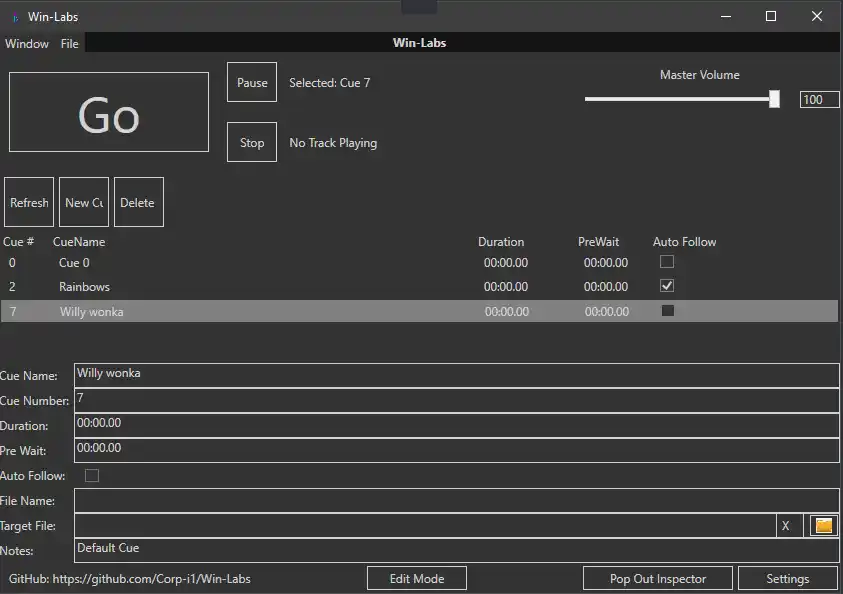The height and width of the screenshot is (594, 843).
Task: Open the Window menu
Action: pyautogui.click(x=27, y=44)
